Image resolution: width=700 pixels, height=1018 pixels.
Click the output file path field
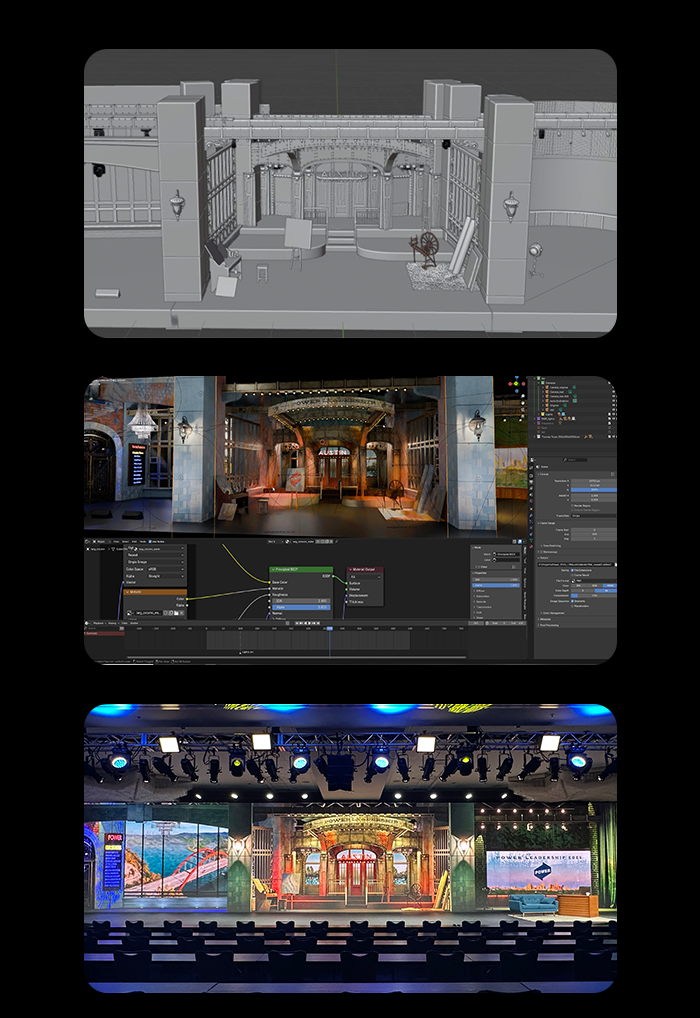coord(575,565)
